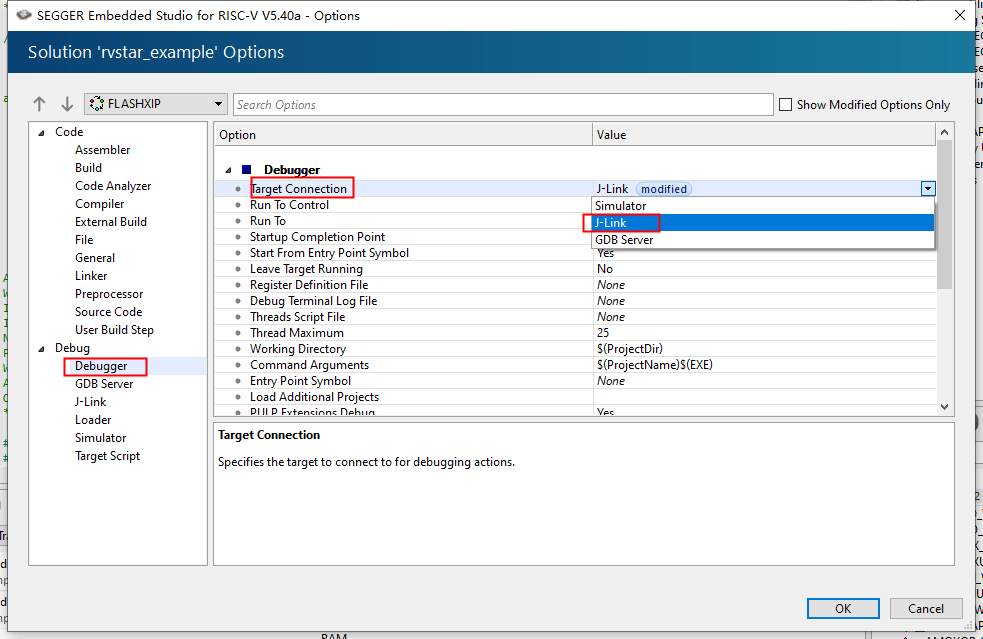This screenshot has width=983, height=639.
Task: Select Compiler tree item
Action: (x=100, y=204)
